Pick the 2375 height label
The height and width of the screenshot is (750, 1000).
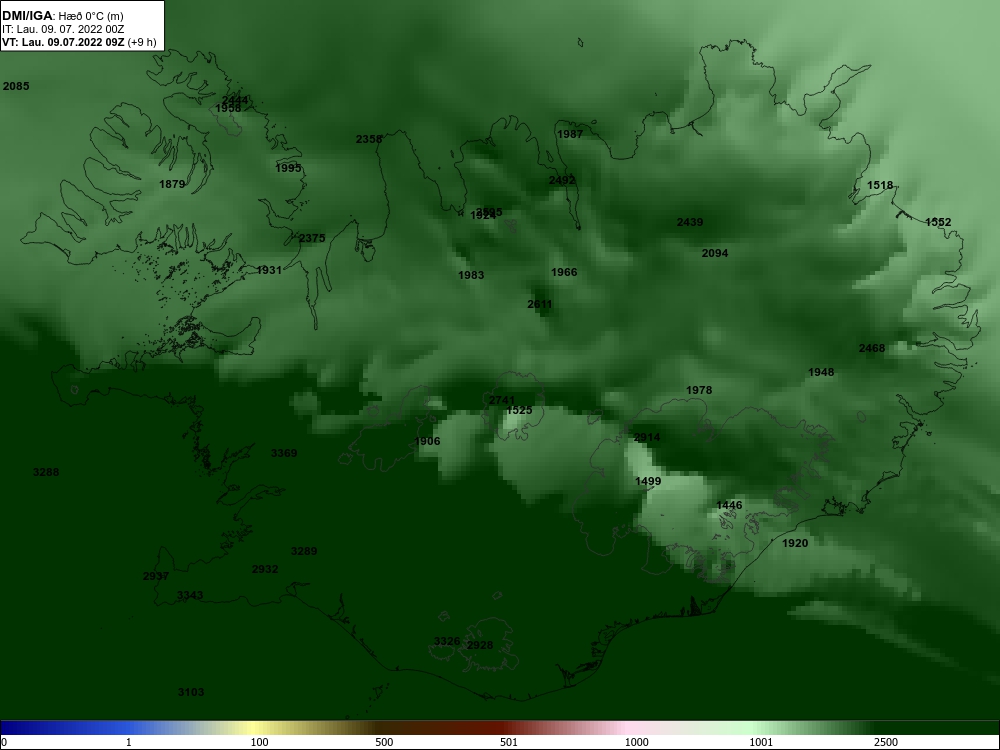coord(312,239)
